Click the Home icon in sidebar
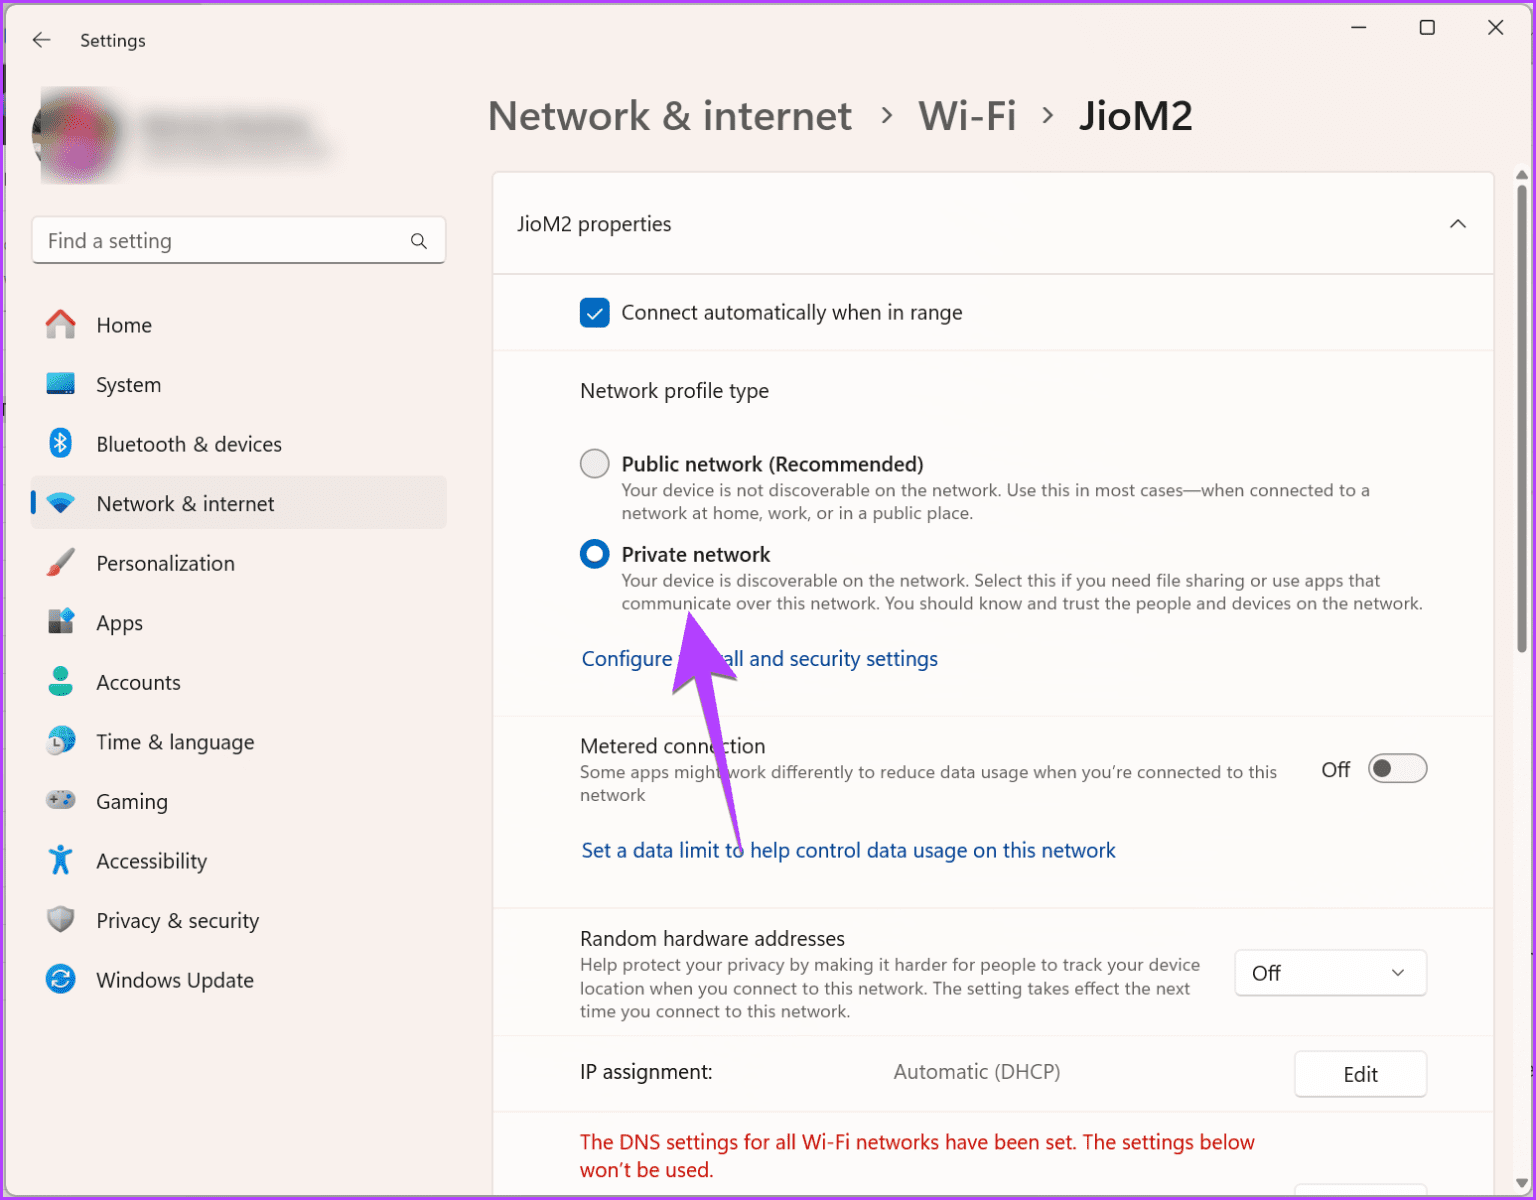This screenshot has width=1536, height=1200. pyautogui.click(x=61, y=325)
